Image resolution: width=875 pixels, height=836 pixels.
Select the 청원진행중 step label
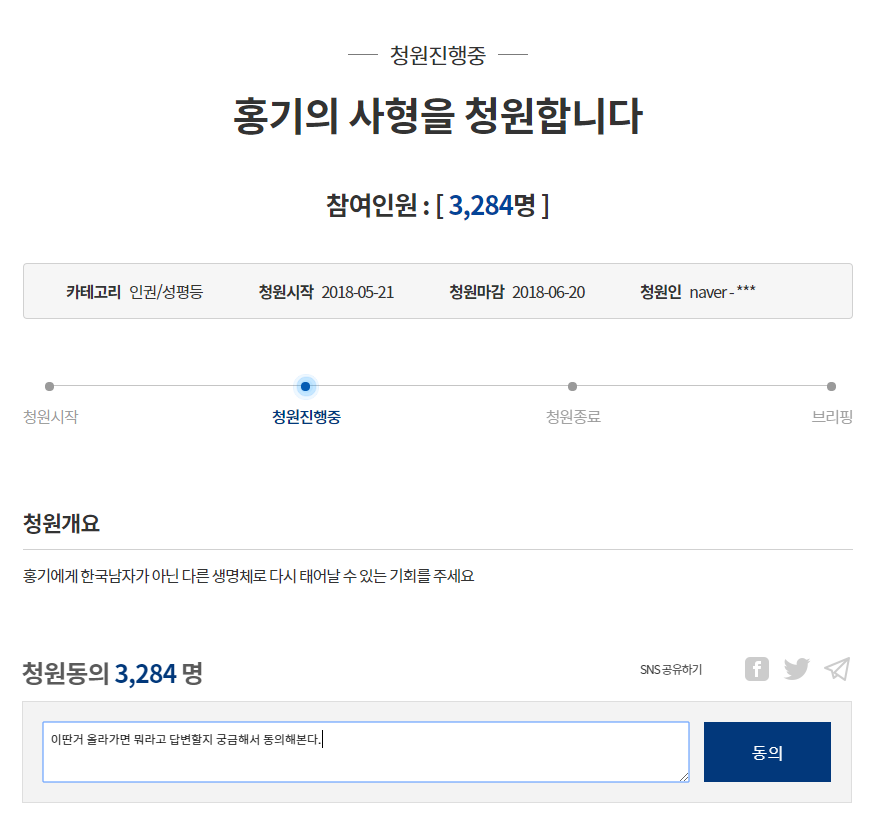pyautogui.click(x=306, y=417)
